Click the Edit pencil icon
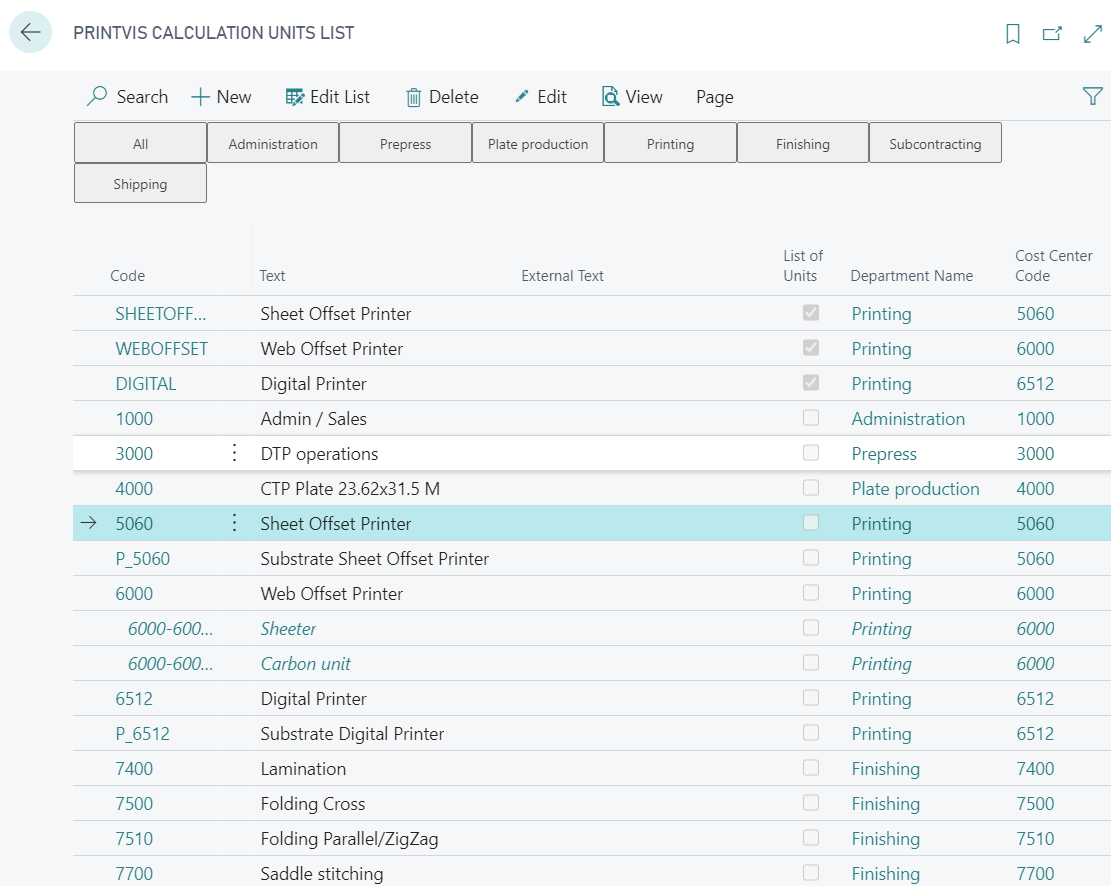Viewport: 1111px width, 886px height. pos(522,96)
